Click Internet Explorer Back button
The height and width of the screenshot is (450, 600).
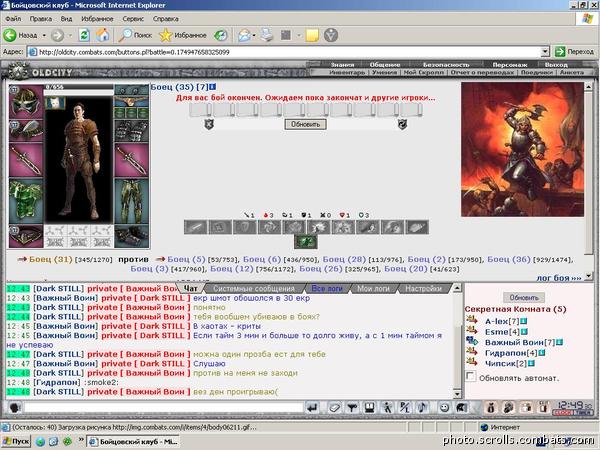tap(21, 35)
